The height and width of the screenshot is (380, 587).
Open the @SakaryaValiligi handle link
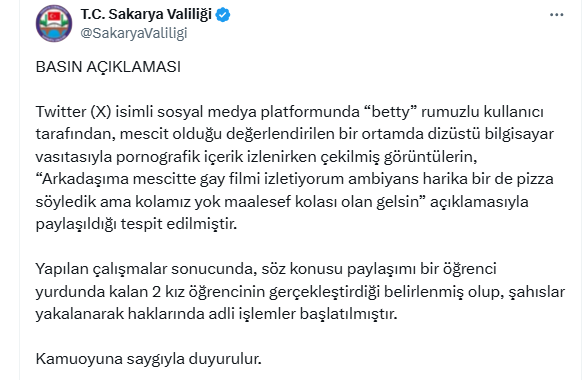point(134,33)
